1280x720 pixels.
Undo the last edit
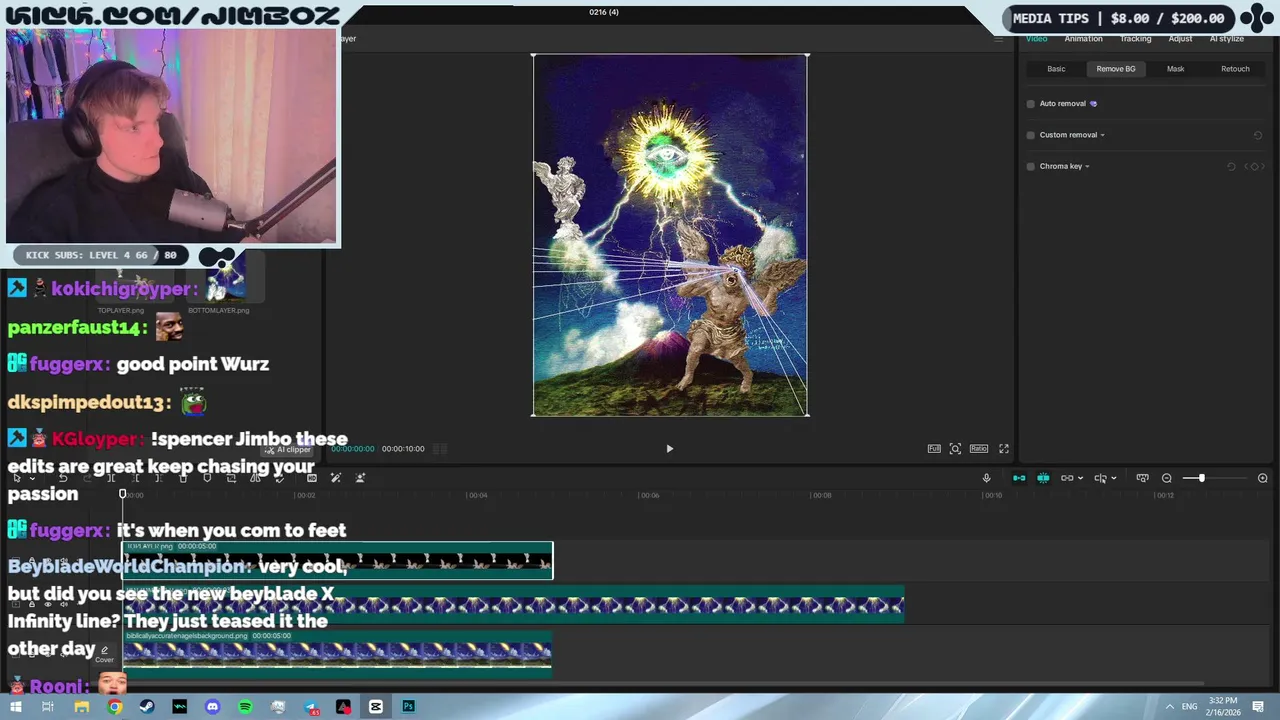(x=63, y=478)
